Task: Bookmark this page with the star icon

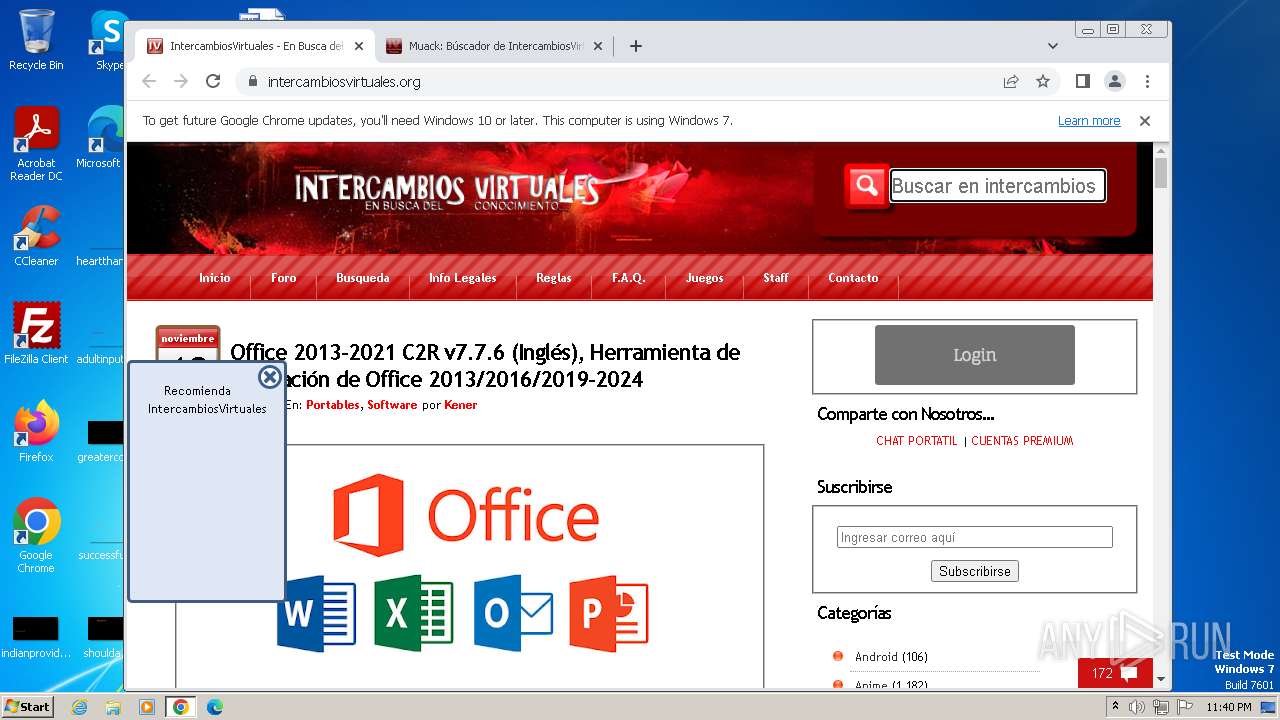Action: (1043, 81)
